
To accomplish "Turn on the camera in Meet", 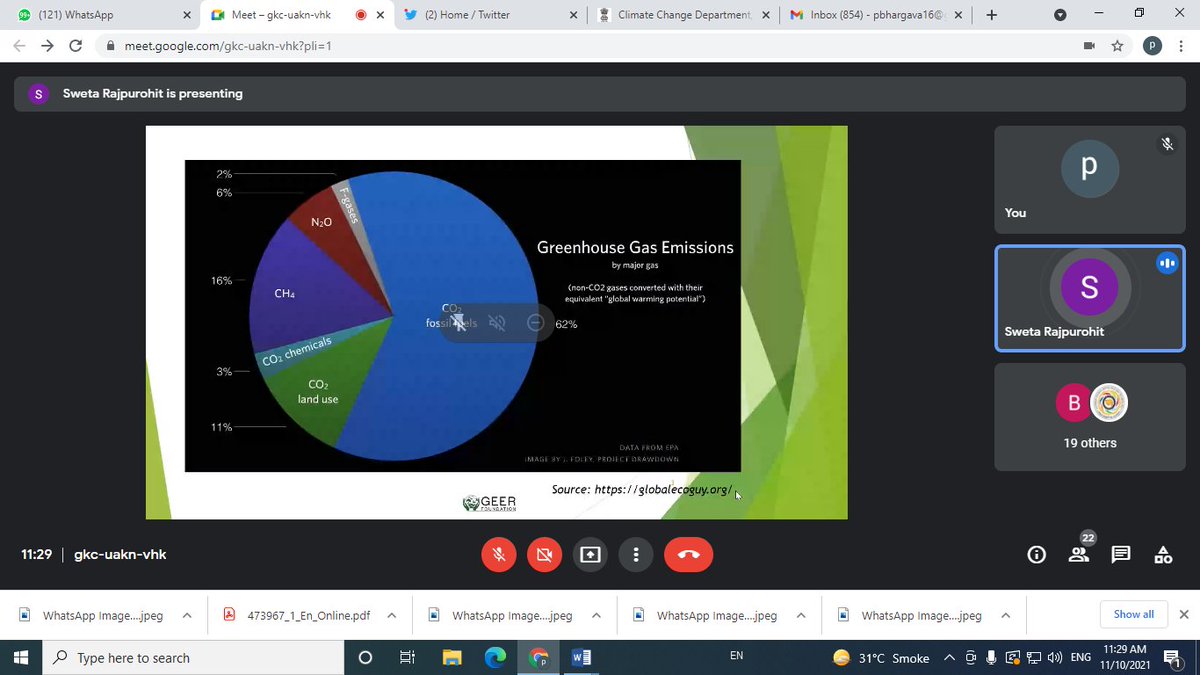I will tap(545, 554).
